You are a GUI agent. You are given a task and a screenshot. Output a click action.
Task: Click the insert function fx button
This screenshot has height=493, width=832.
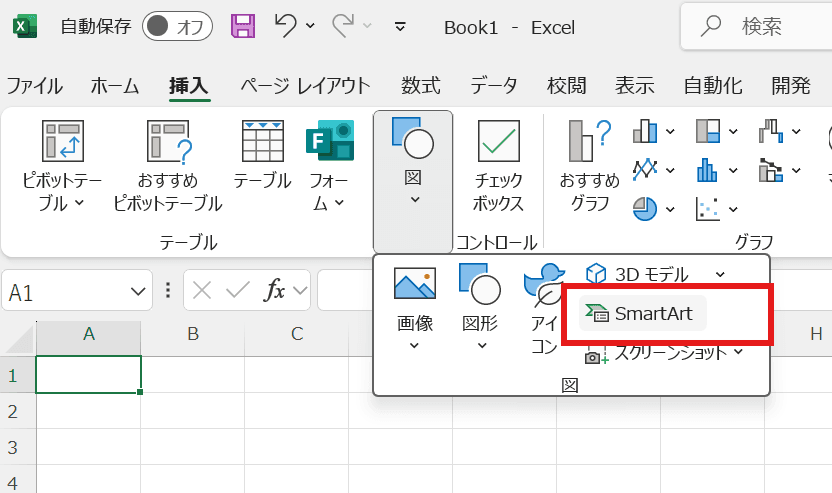click(x=274, y=292)
